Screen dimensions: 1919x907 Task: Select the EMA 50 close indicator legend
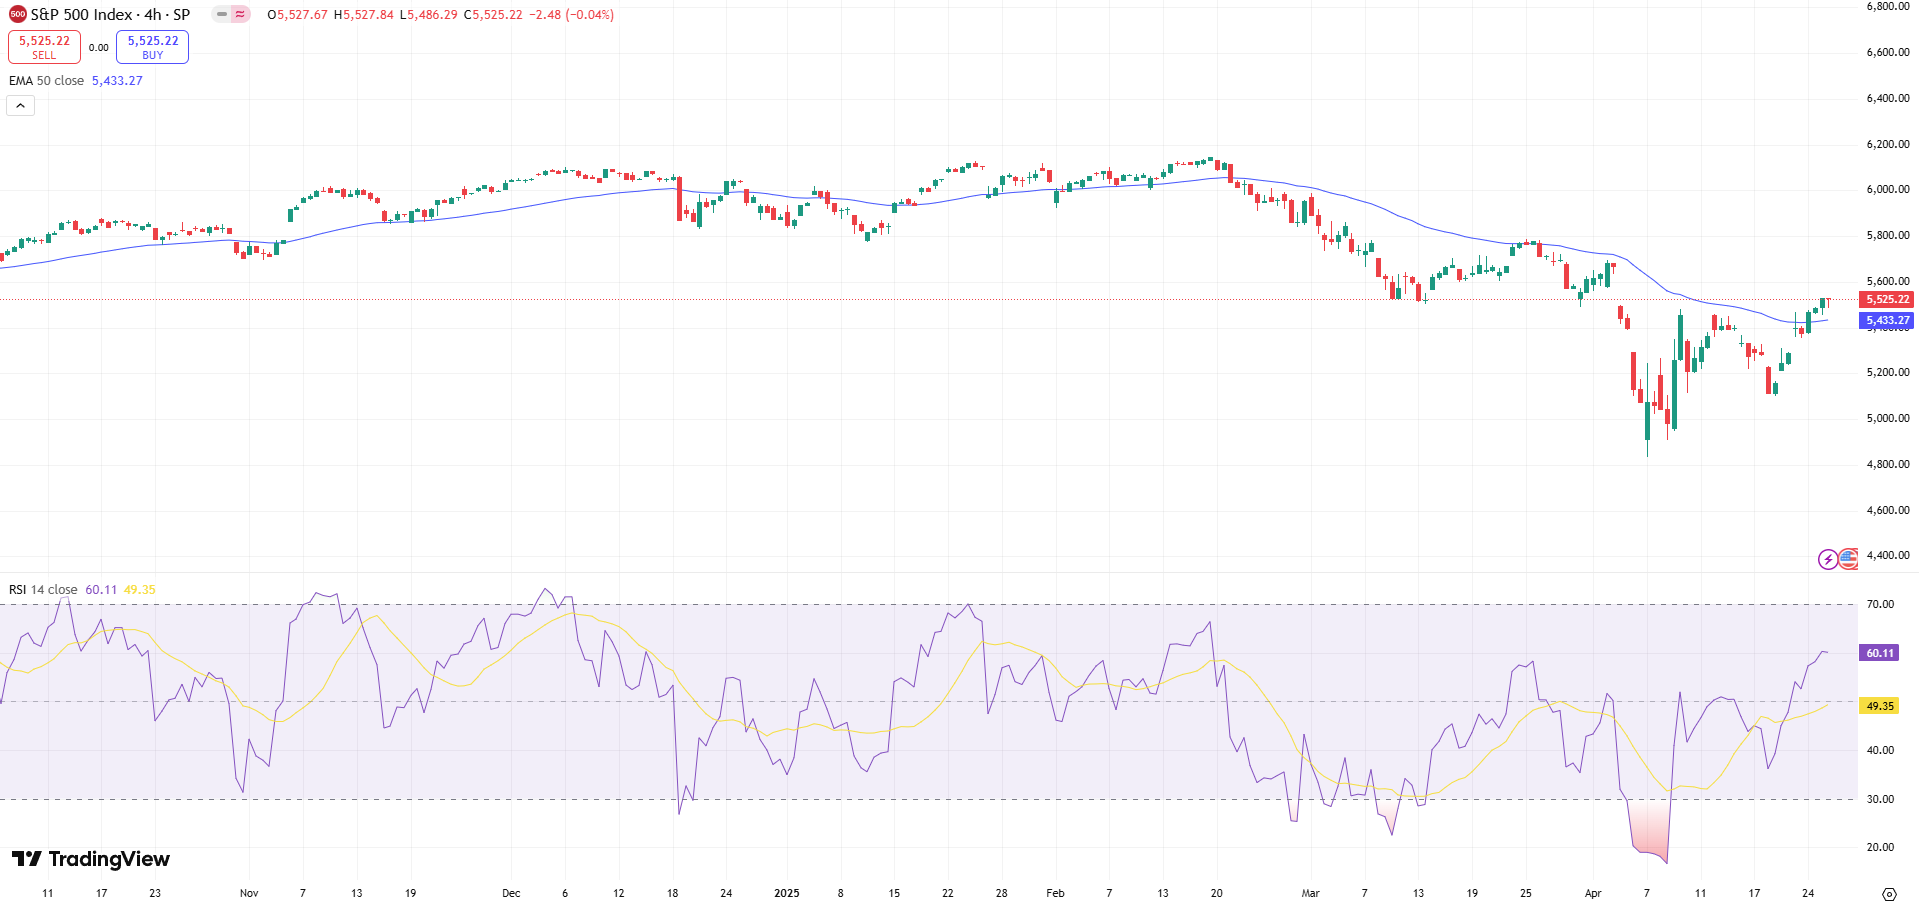(46, 81)
